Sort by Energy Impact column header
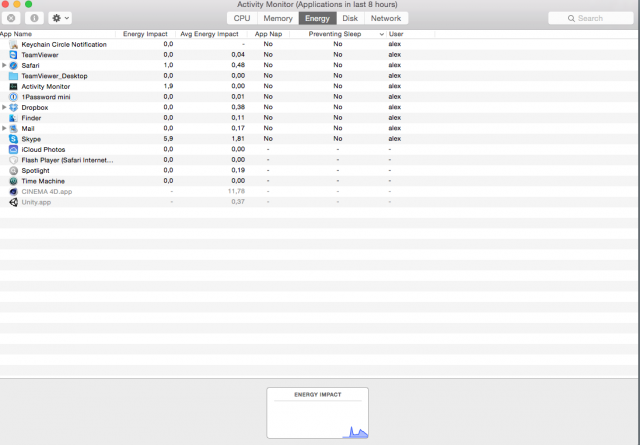This screenshot has height=445, width=640. pos(145,34)
